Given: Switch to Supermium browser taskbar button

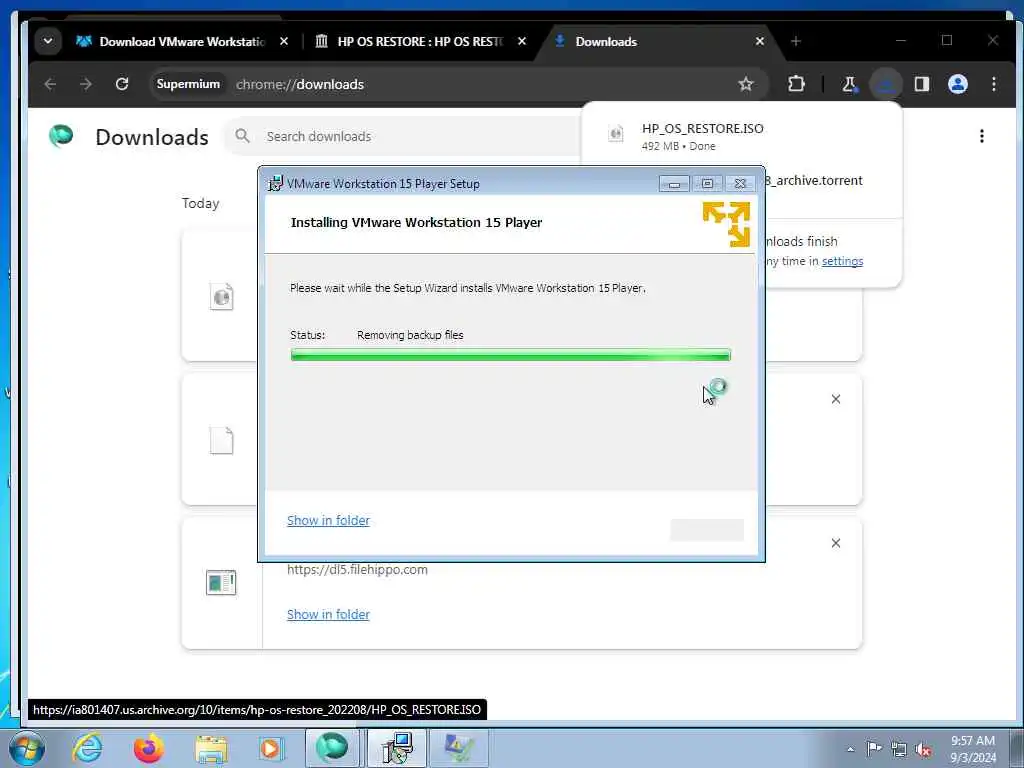Looking at the screenshot, I should pyautogui.click(x=332, y=748).
